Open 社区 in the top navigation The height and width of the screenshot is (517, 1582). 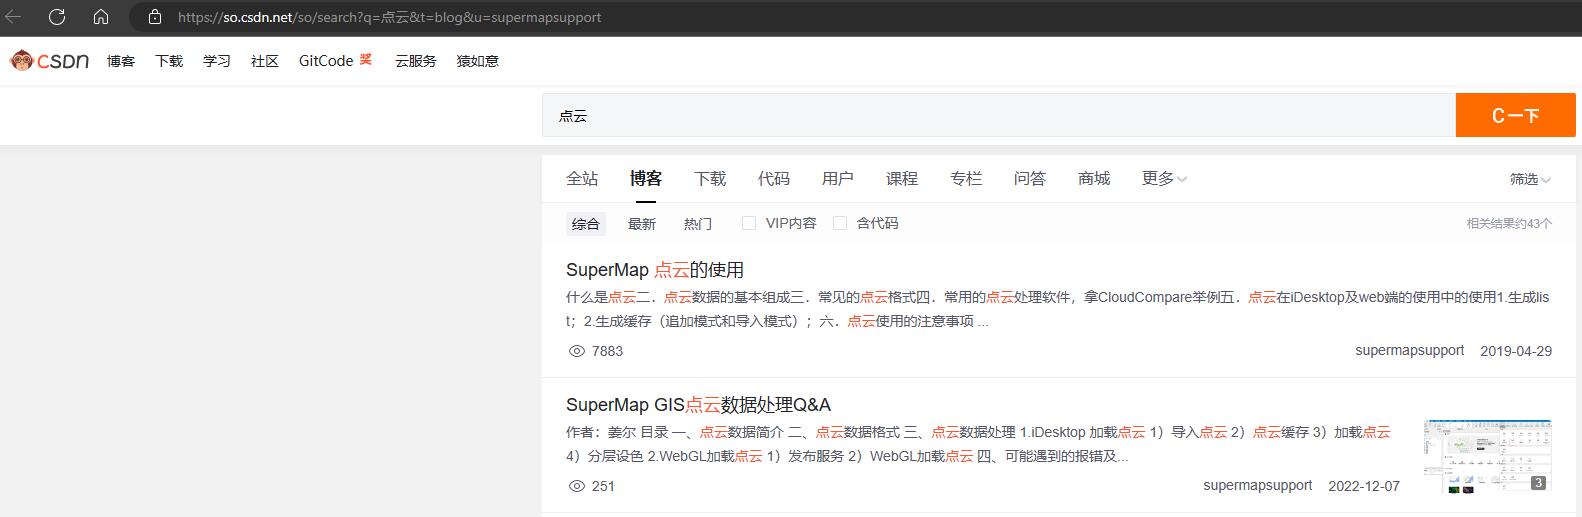click(265, 61)
